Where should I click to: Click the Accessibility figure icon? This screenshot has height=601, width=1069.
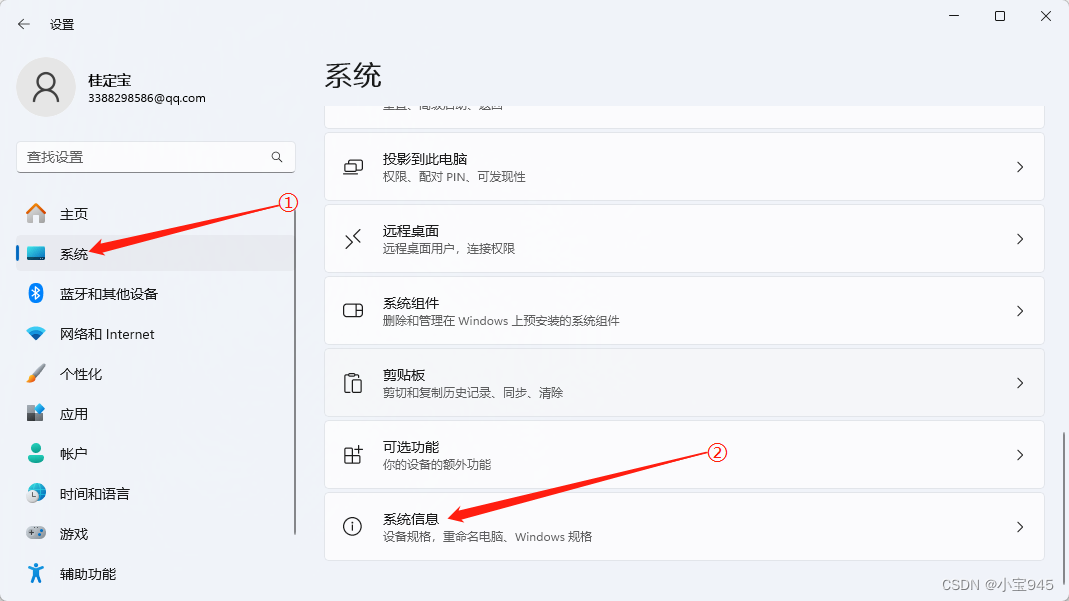pyautogui.click(x=36, y=573)
